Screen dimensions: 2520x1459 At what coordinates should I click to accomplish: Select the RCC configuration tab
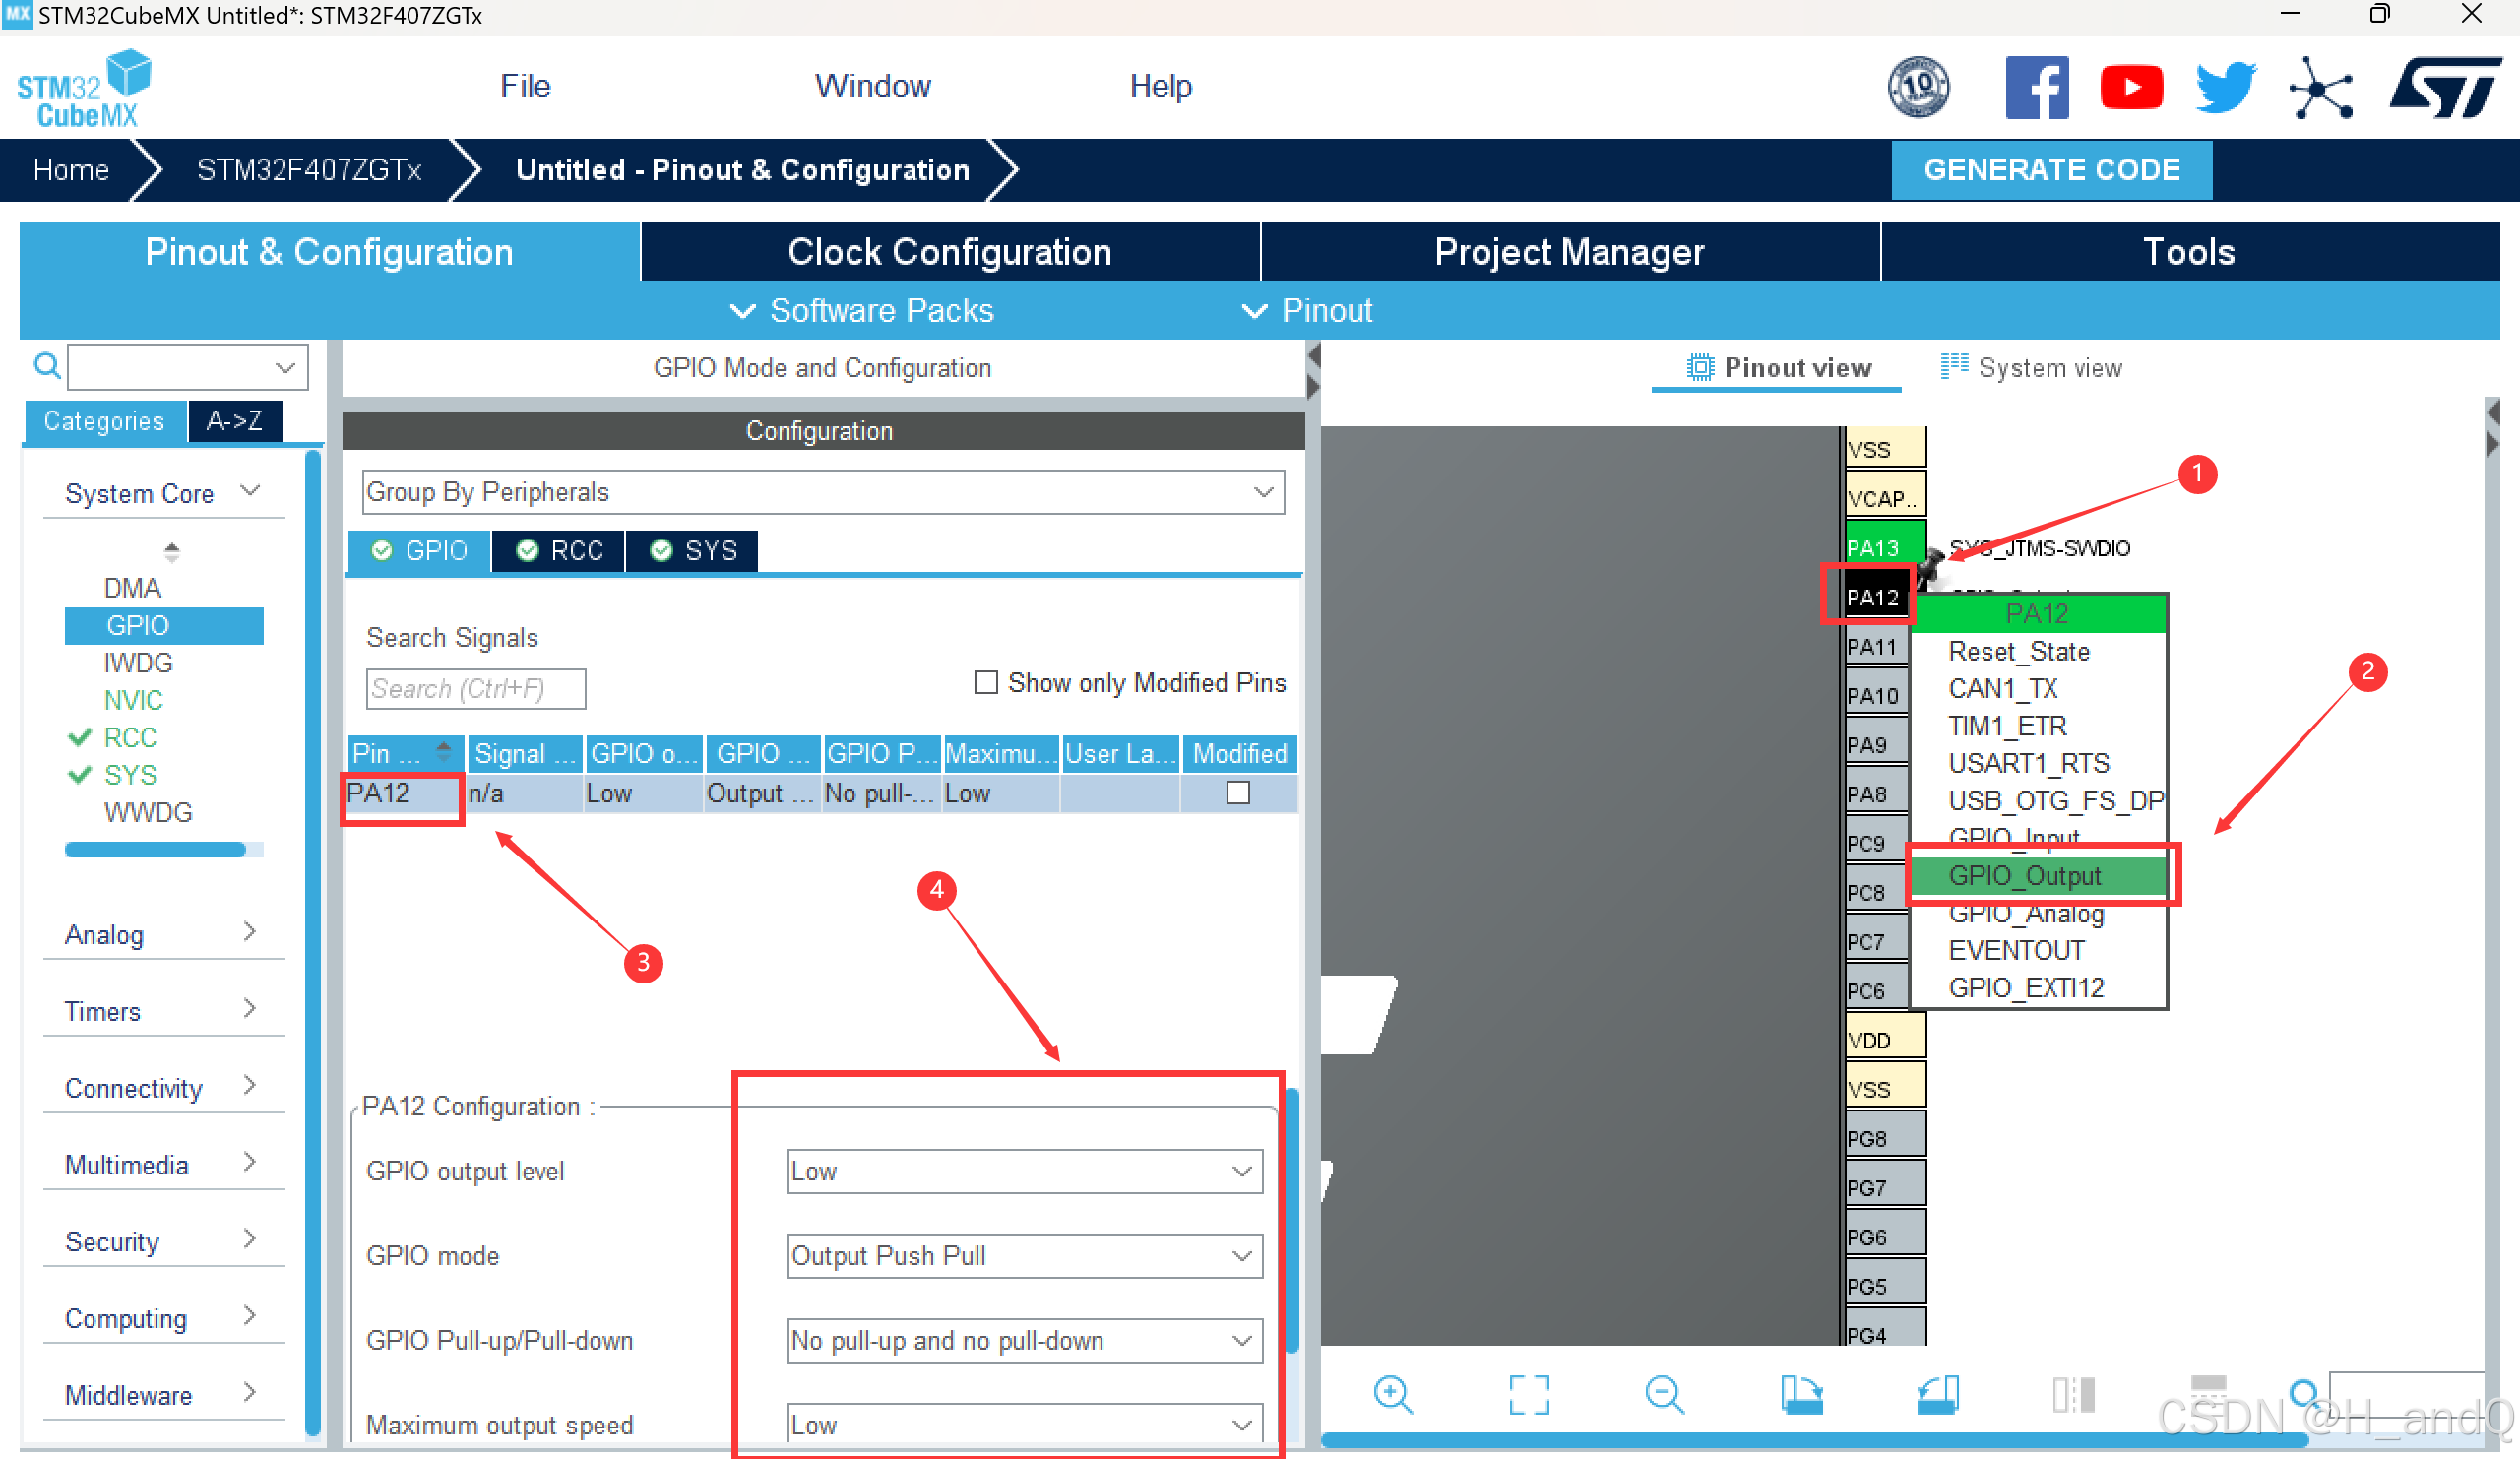[x=559, y=551]
